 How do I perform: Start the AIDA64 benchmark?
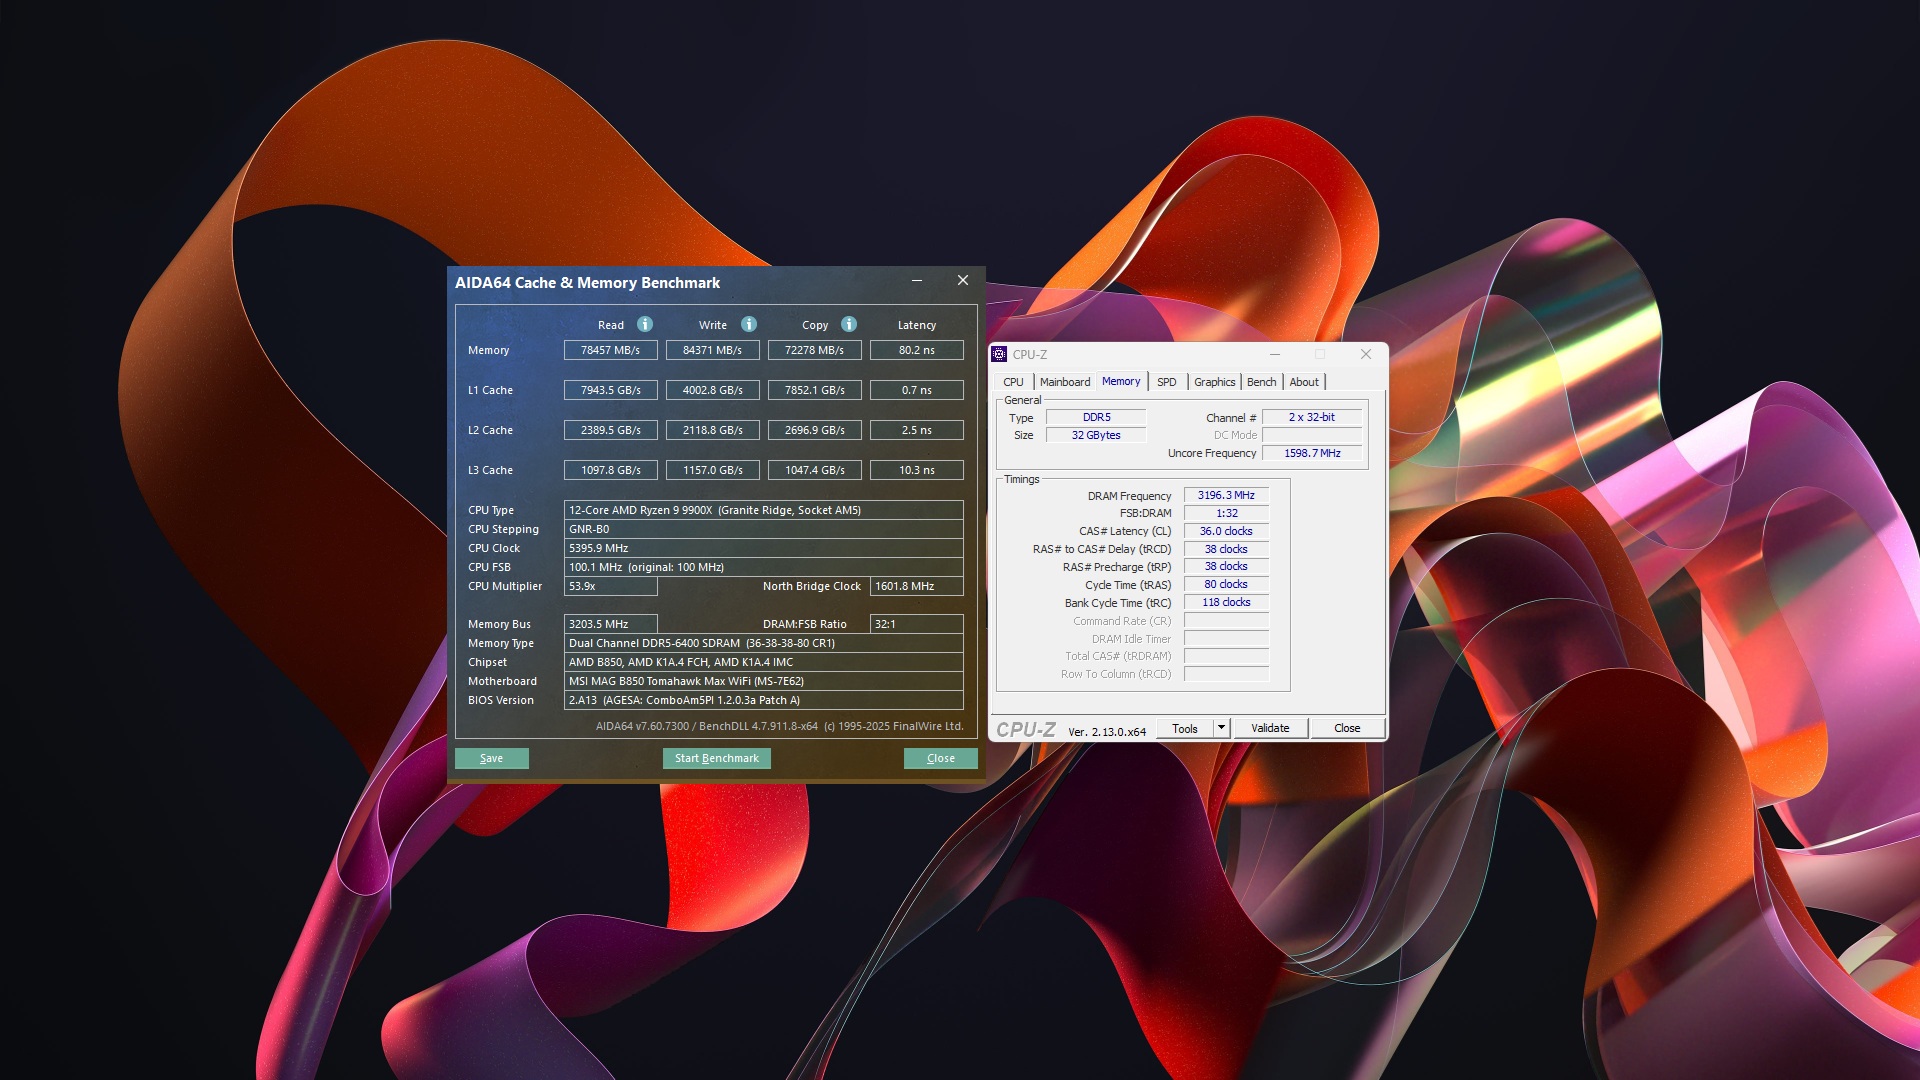(717, 758)
